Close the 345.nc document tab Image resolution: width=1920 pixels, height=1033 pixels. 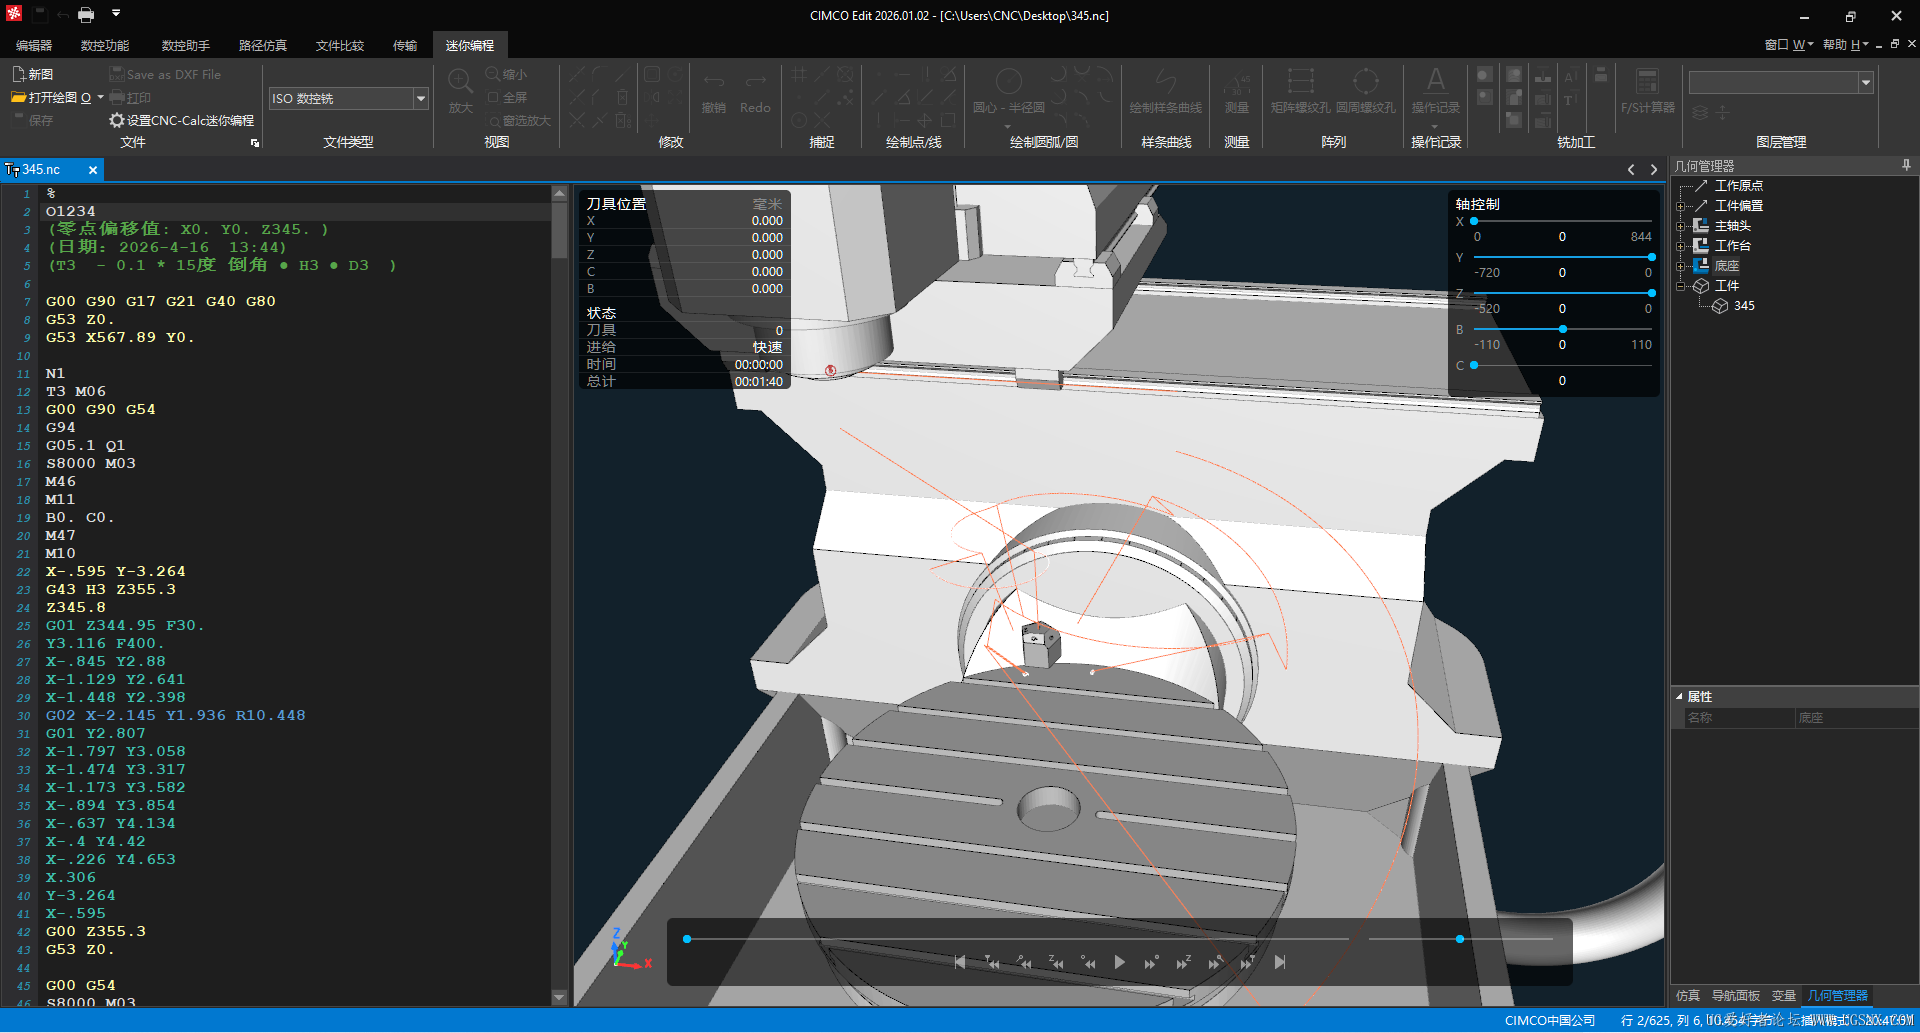point(93,170)
